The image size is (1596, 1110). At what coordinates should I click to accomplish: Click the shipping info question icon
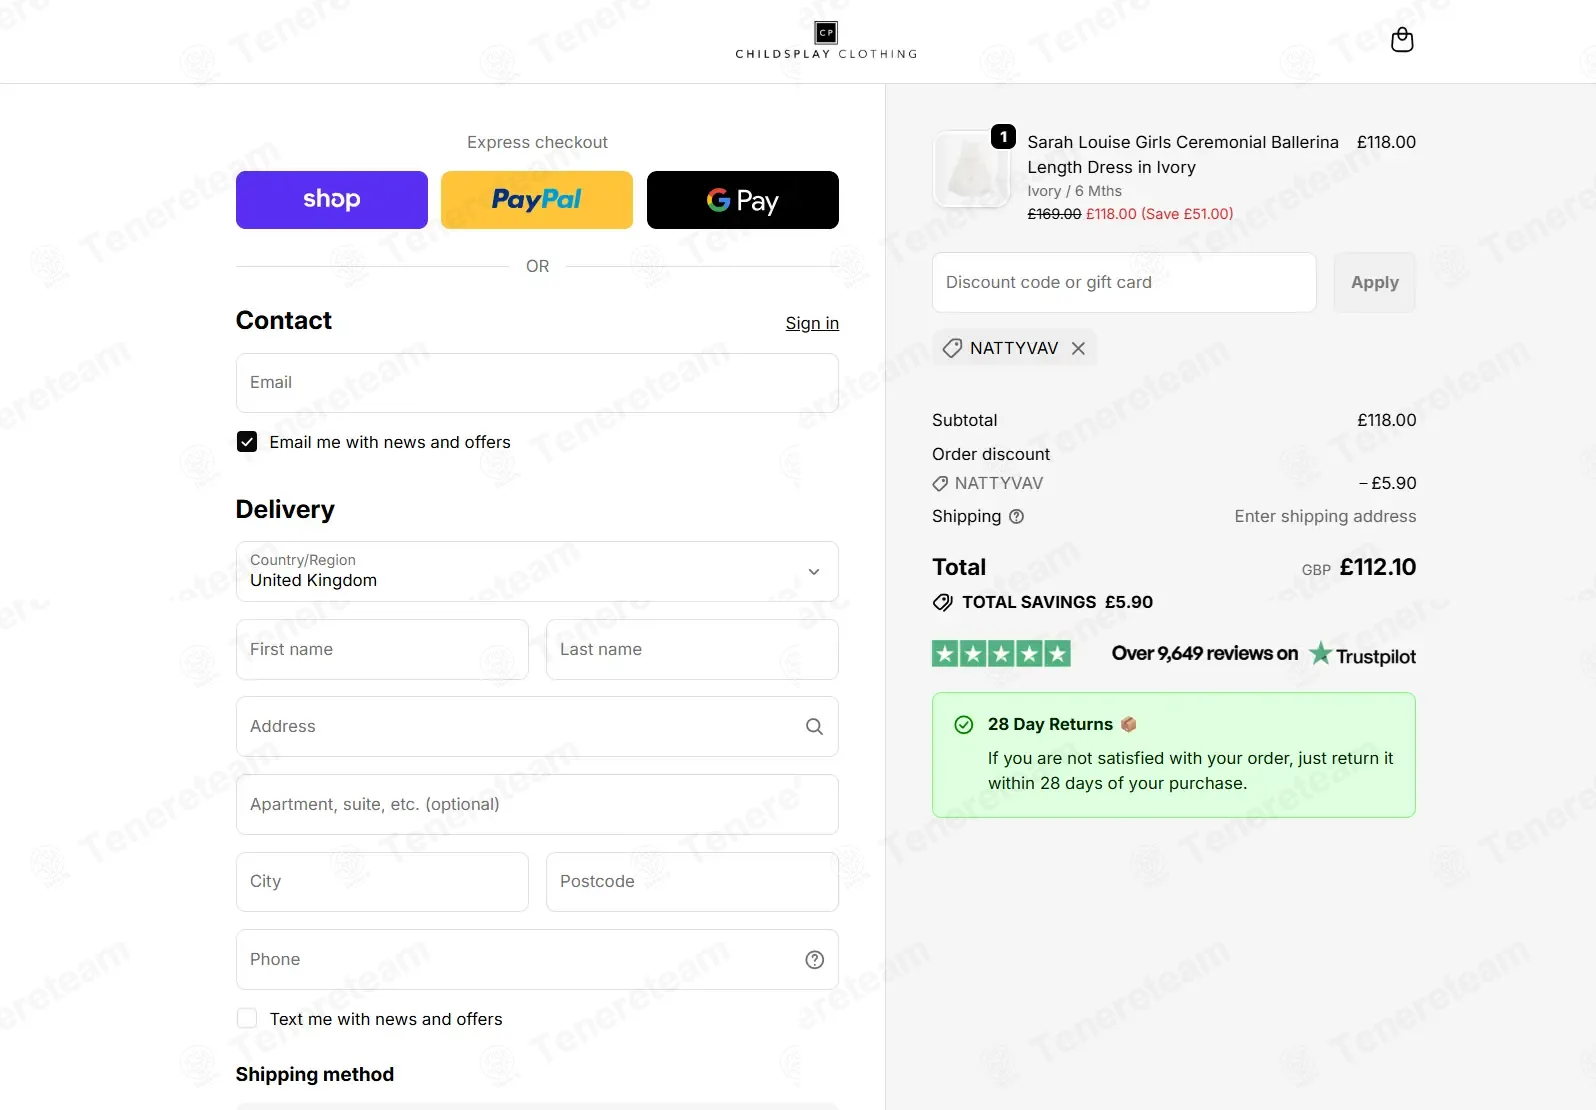(x=1016, y=517)
